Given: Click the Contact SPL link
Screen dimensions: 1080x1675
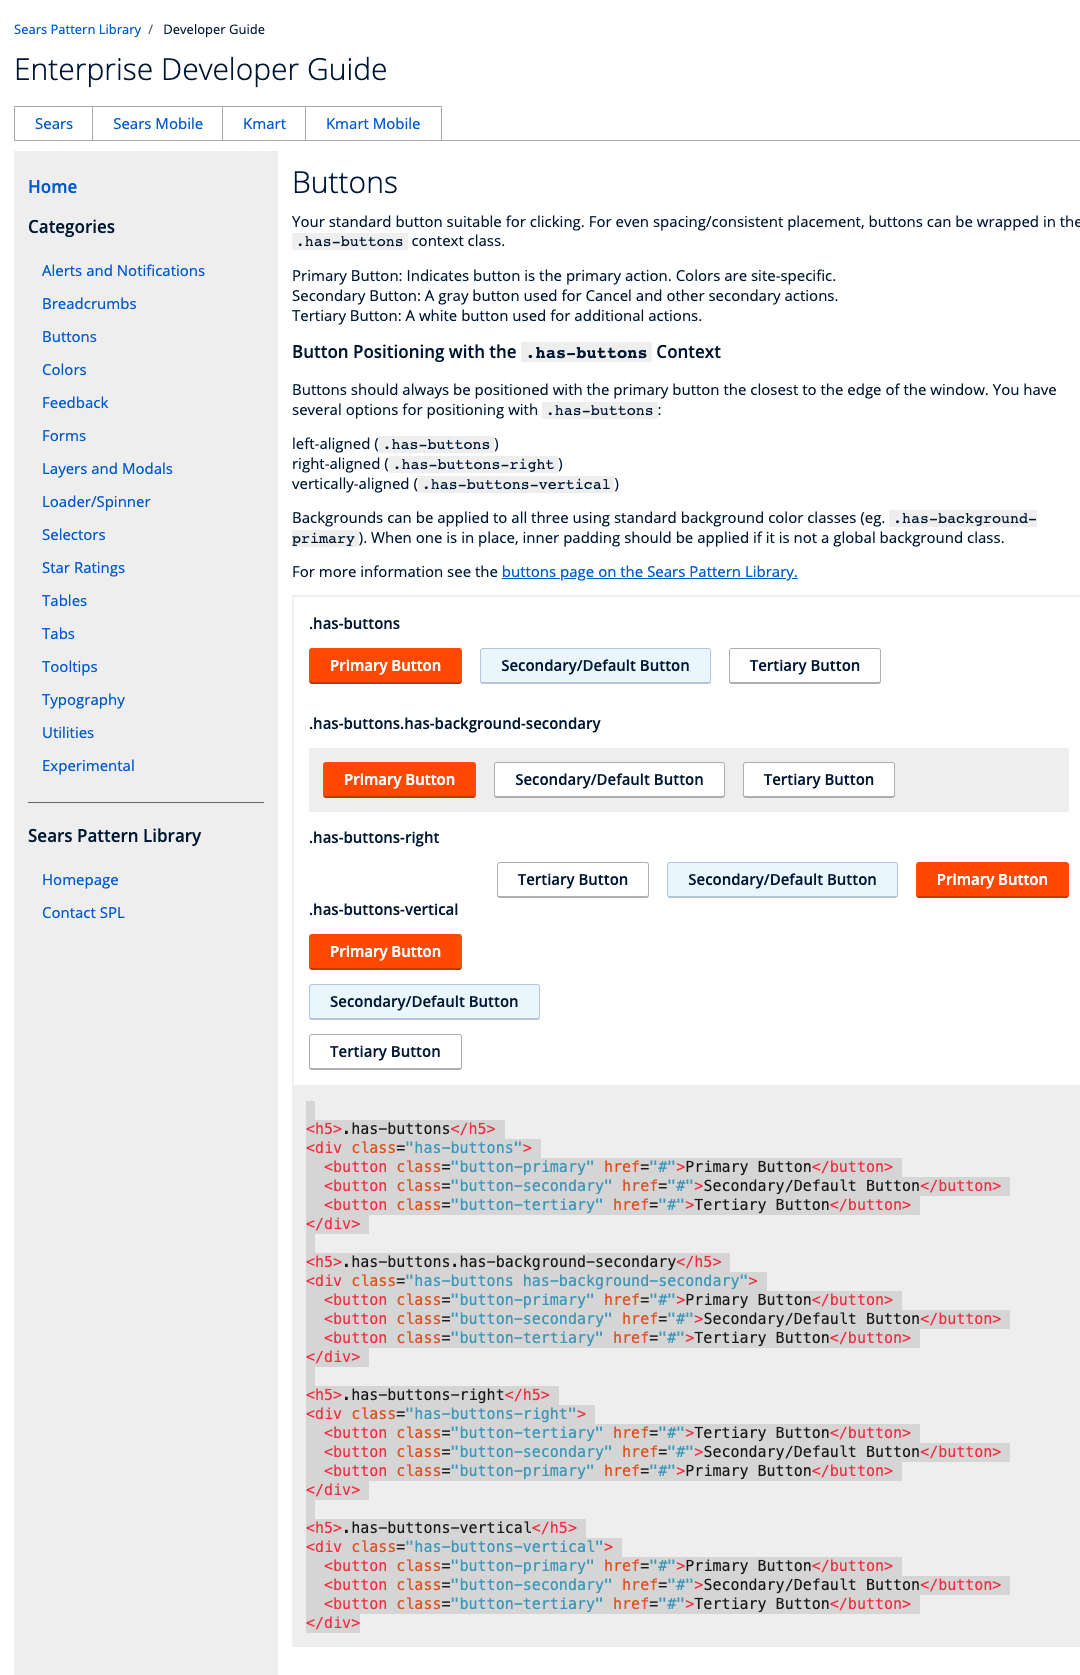Looking at the screenshot, I should click(83, 913).
